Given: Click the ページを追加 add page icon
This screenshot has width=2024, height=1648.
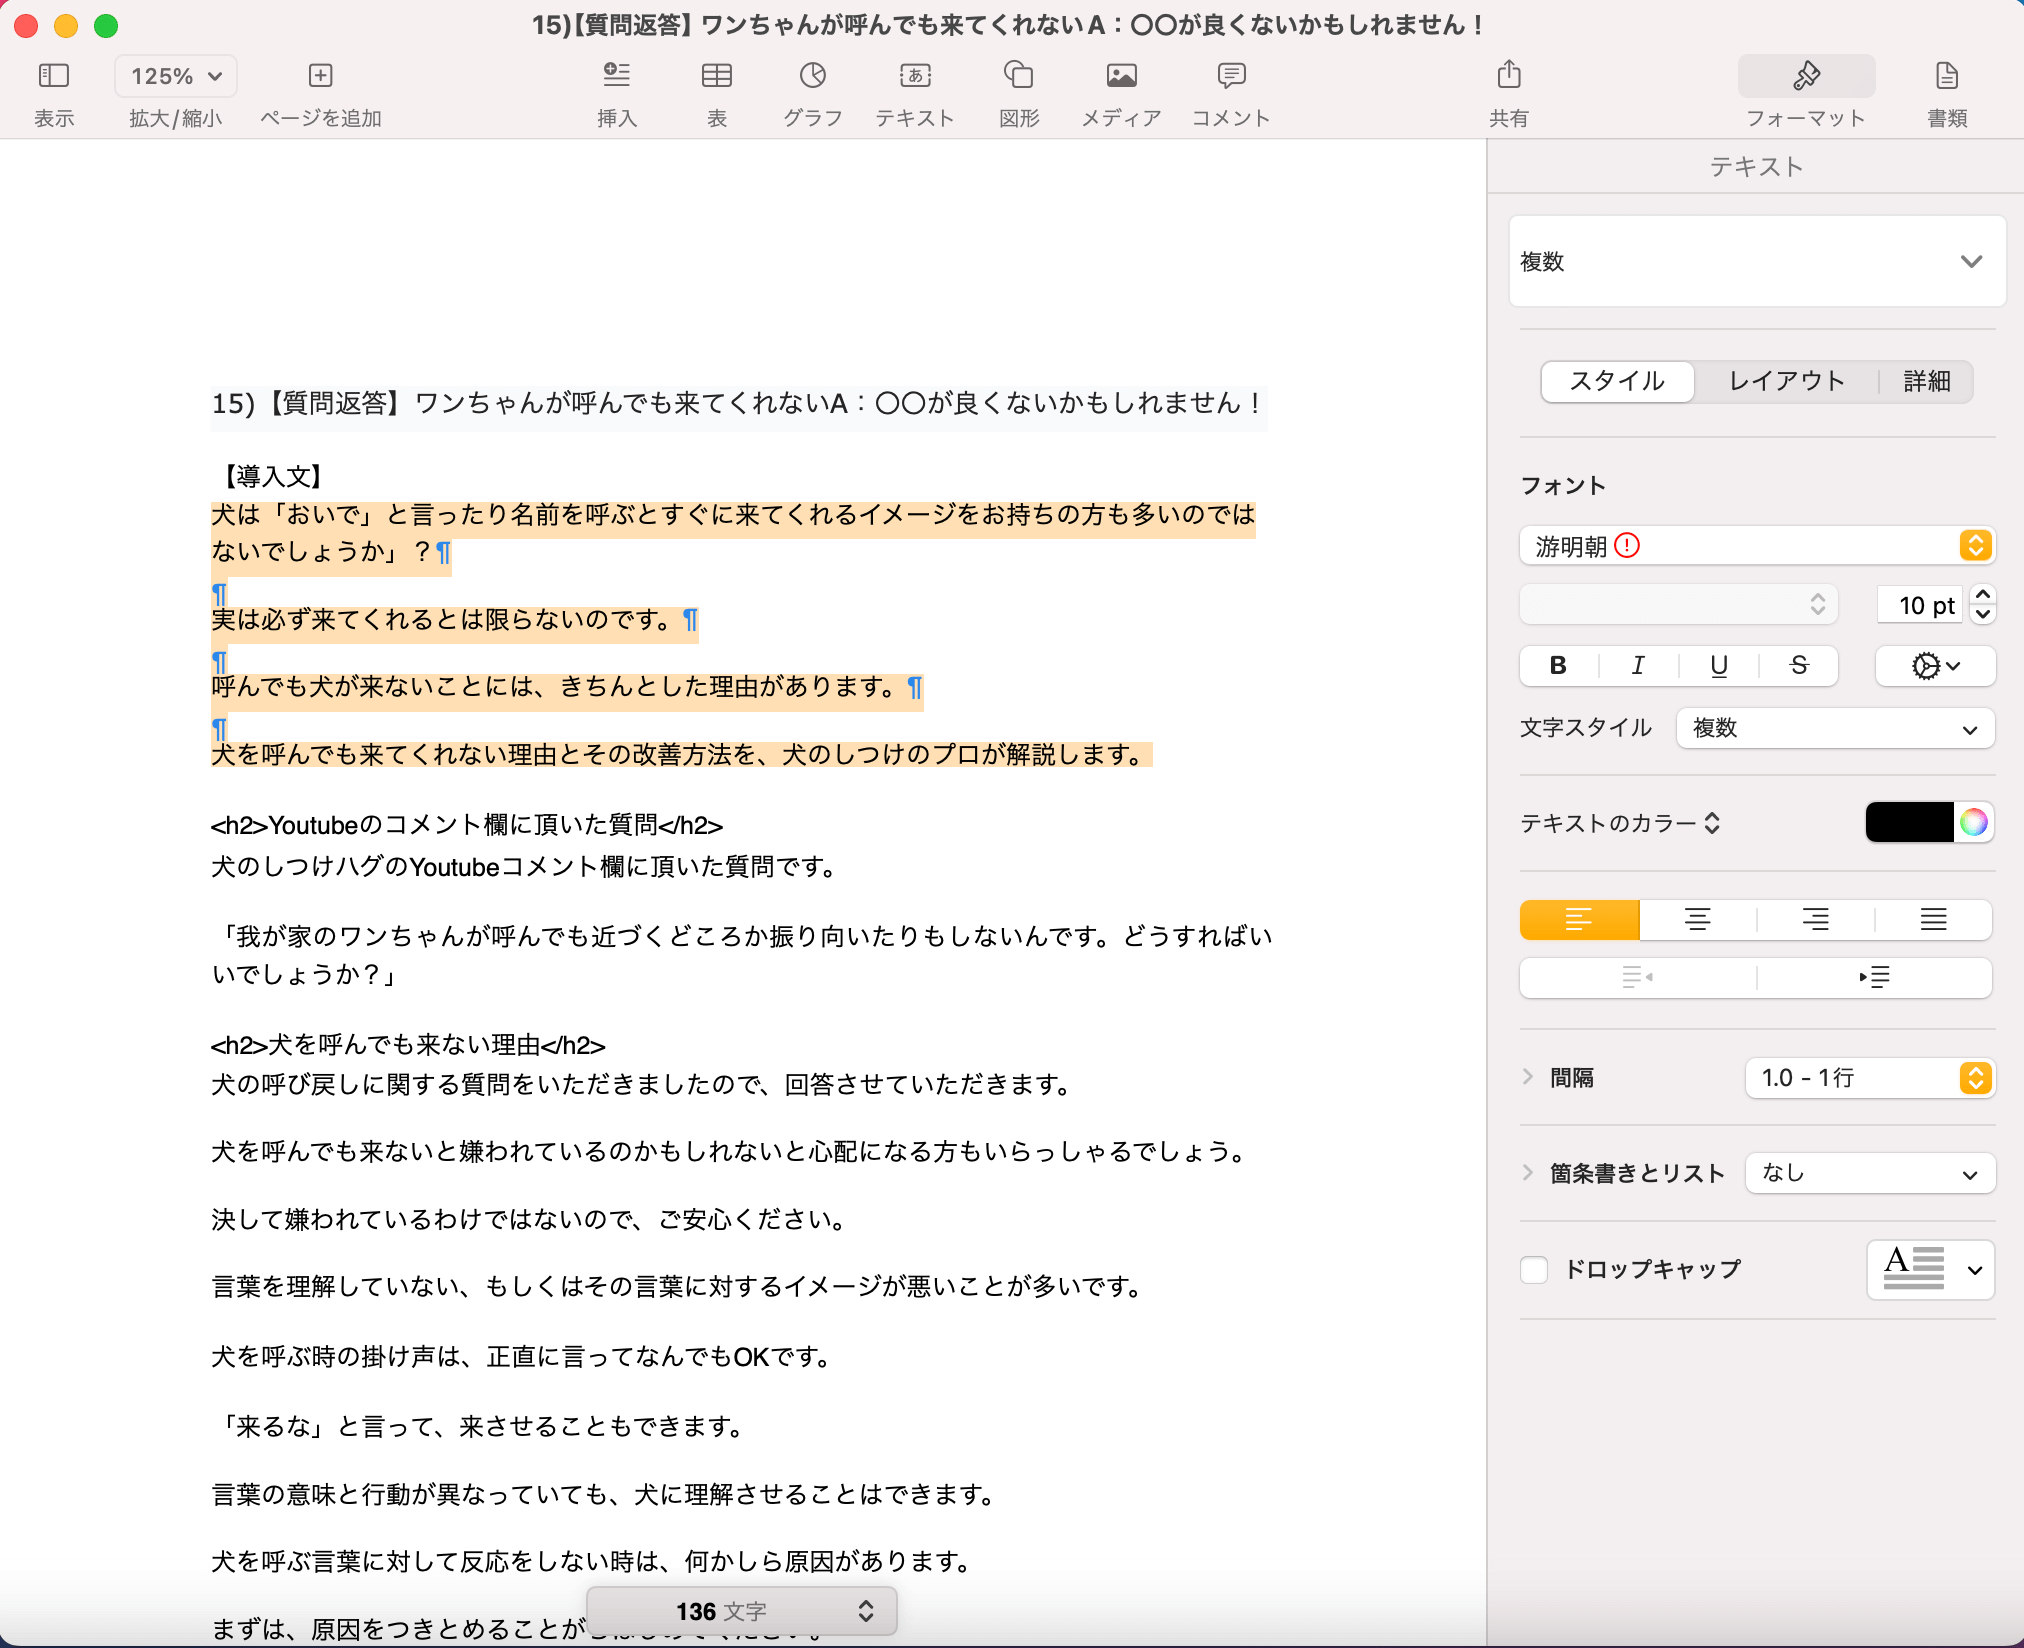Looking at the screenshot, I should [x=320, y=76].
